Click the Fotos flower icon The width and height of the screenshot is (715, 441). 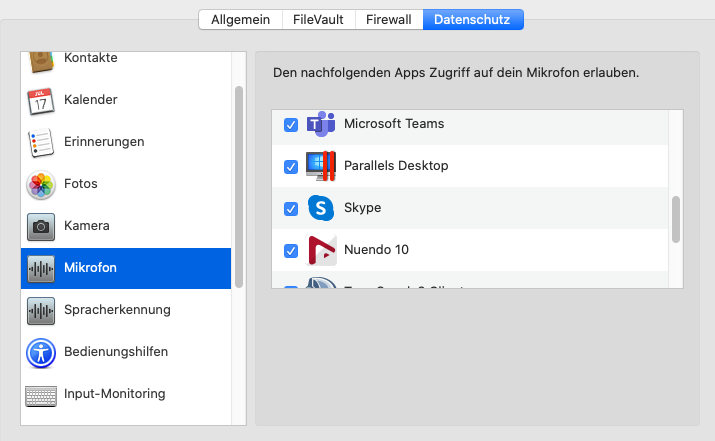[x=41, y=185]
